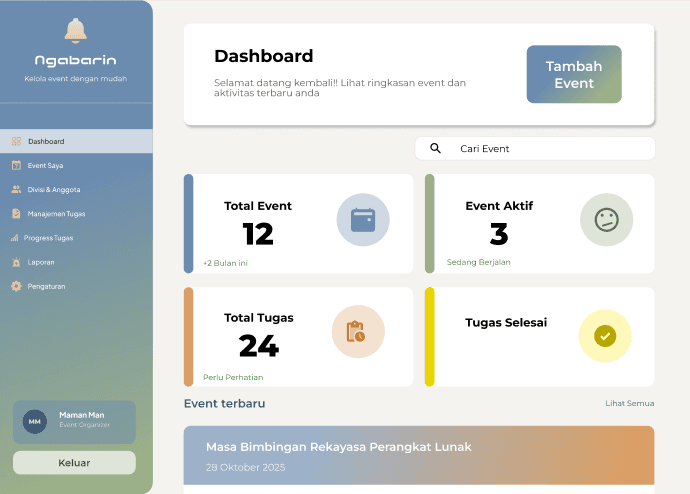Click the Keluar logout button

[x=74, y=463]
